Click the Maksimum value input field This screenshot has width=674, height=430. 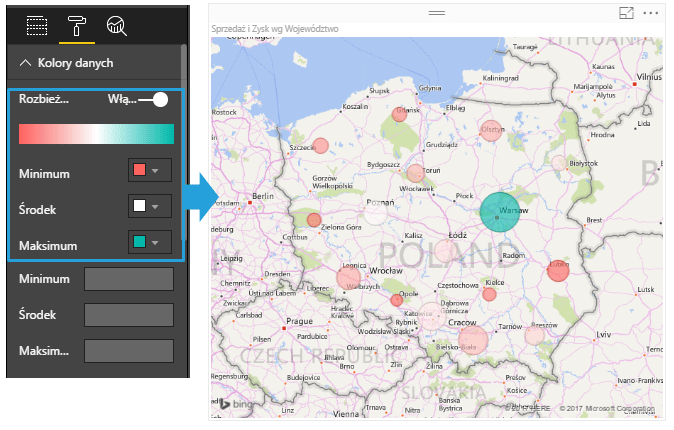pyautogui.click(x=127, y=351)
